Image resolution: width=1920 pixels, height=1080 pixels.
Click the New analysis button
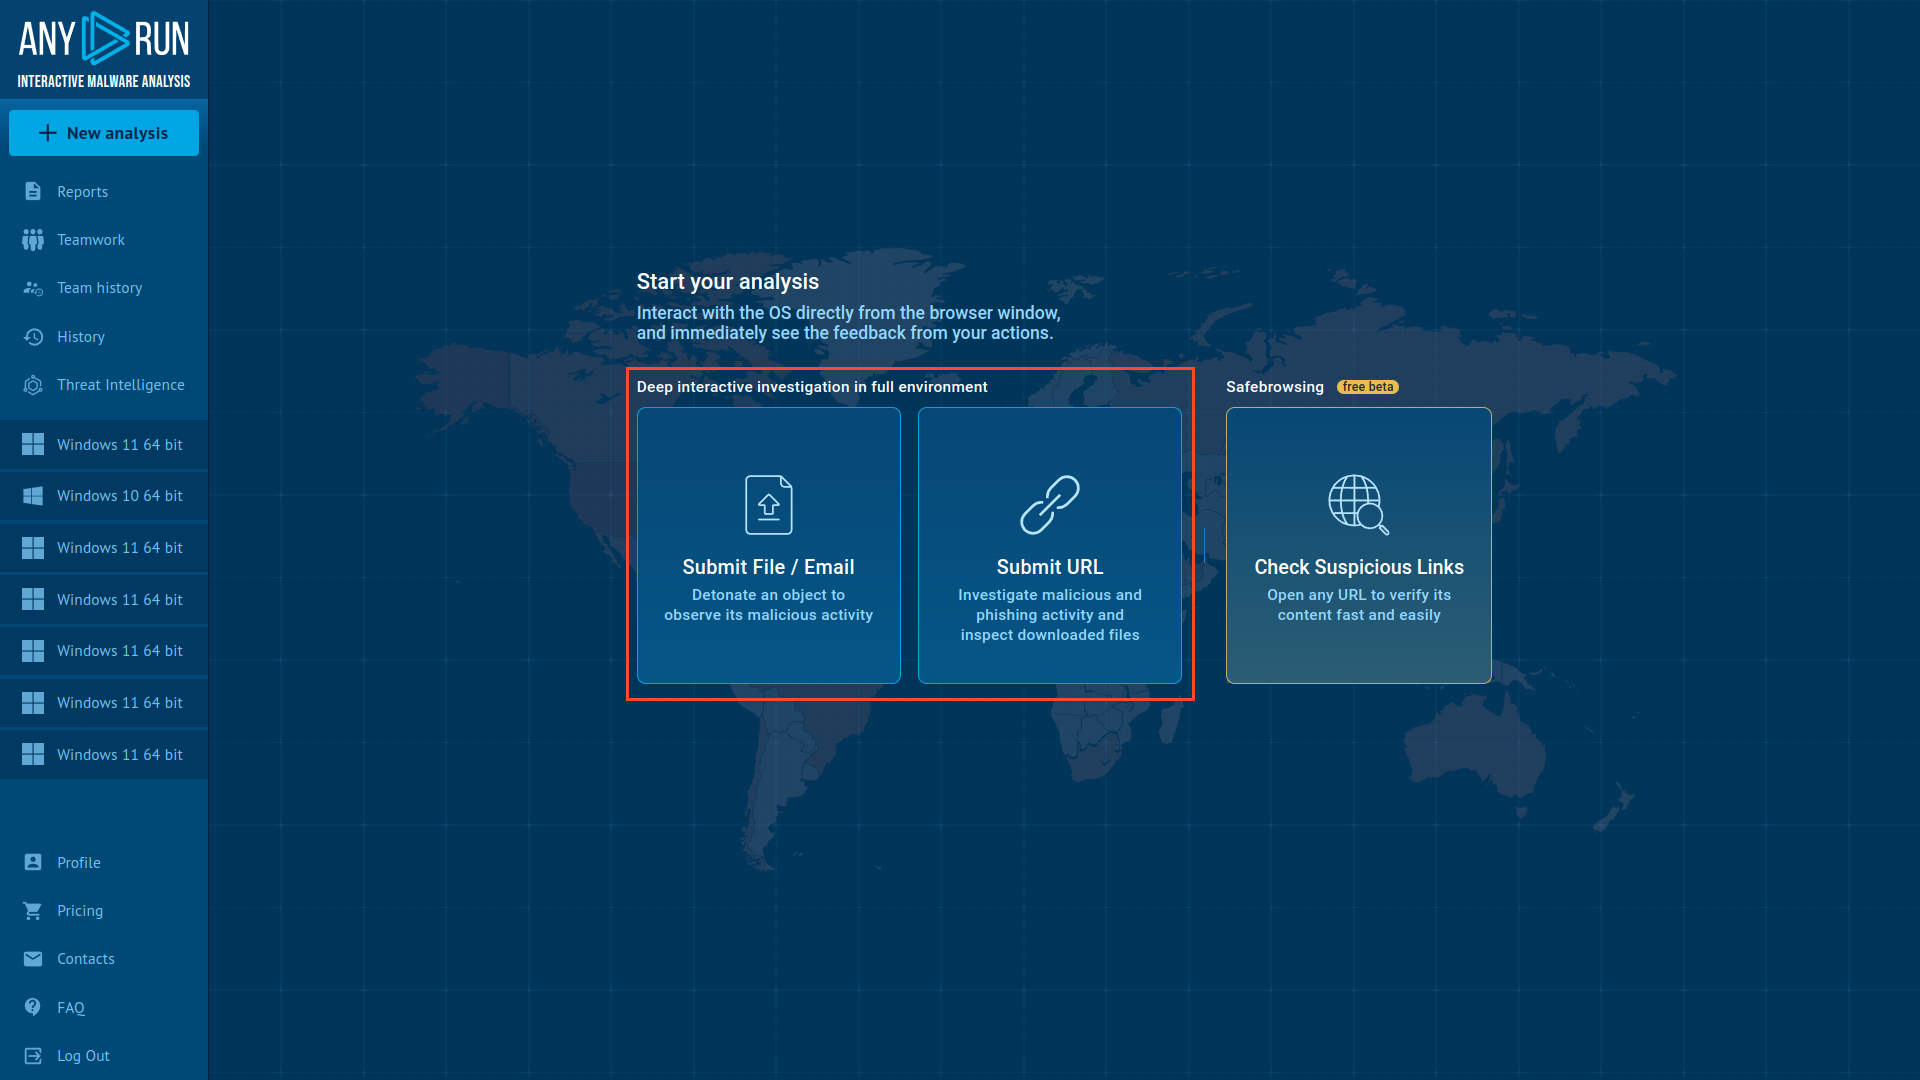(x=104, y=133)
